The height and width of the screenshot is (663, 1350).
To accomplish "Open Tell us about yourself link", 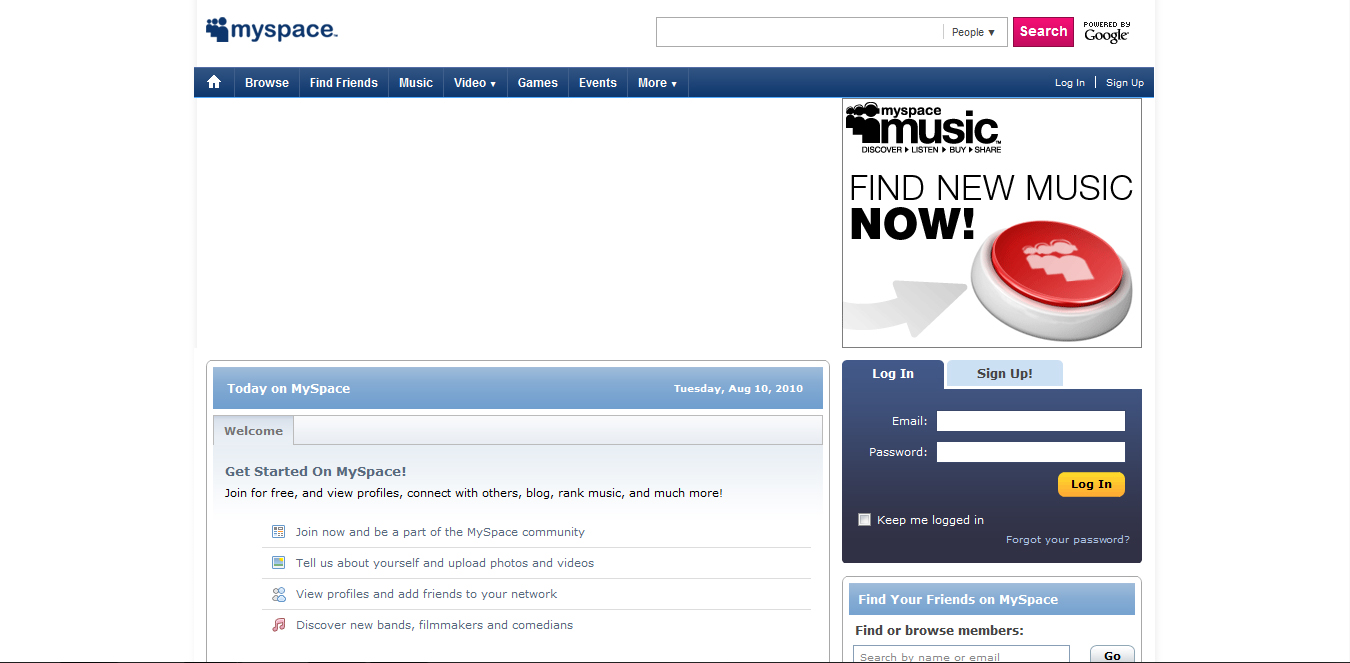I will tap(445, 563).
